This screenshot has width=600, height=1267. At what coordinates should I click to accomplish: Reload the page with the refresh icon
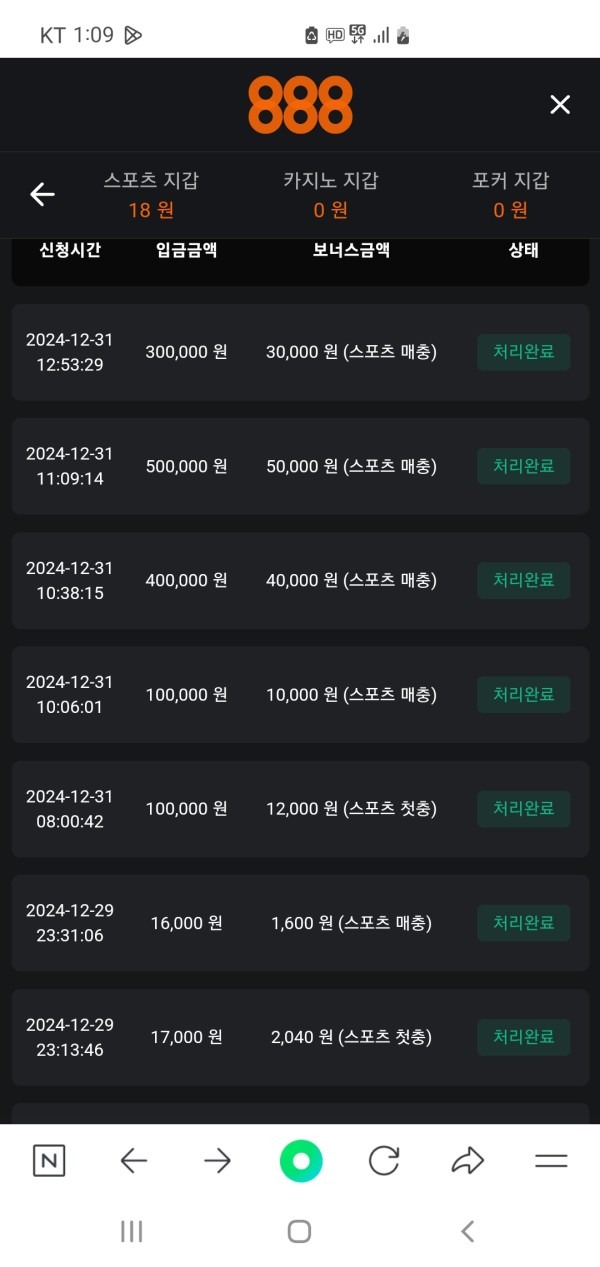click(384, 1160)
